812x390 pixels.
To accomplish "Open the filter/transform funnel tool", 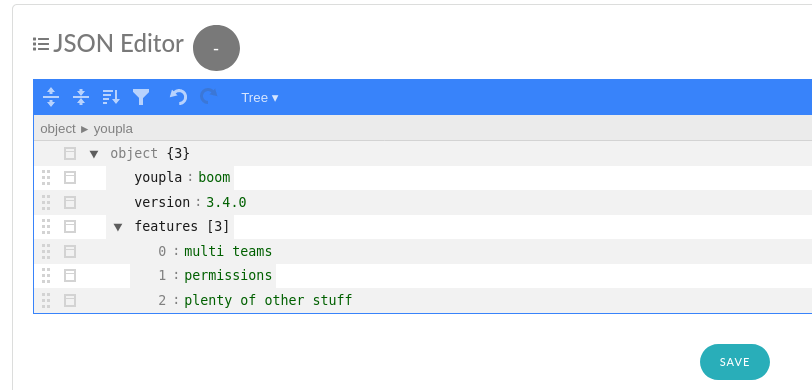I will click(141, 97).
